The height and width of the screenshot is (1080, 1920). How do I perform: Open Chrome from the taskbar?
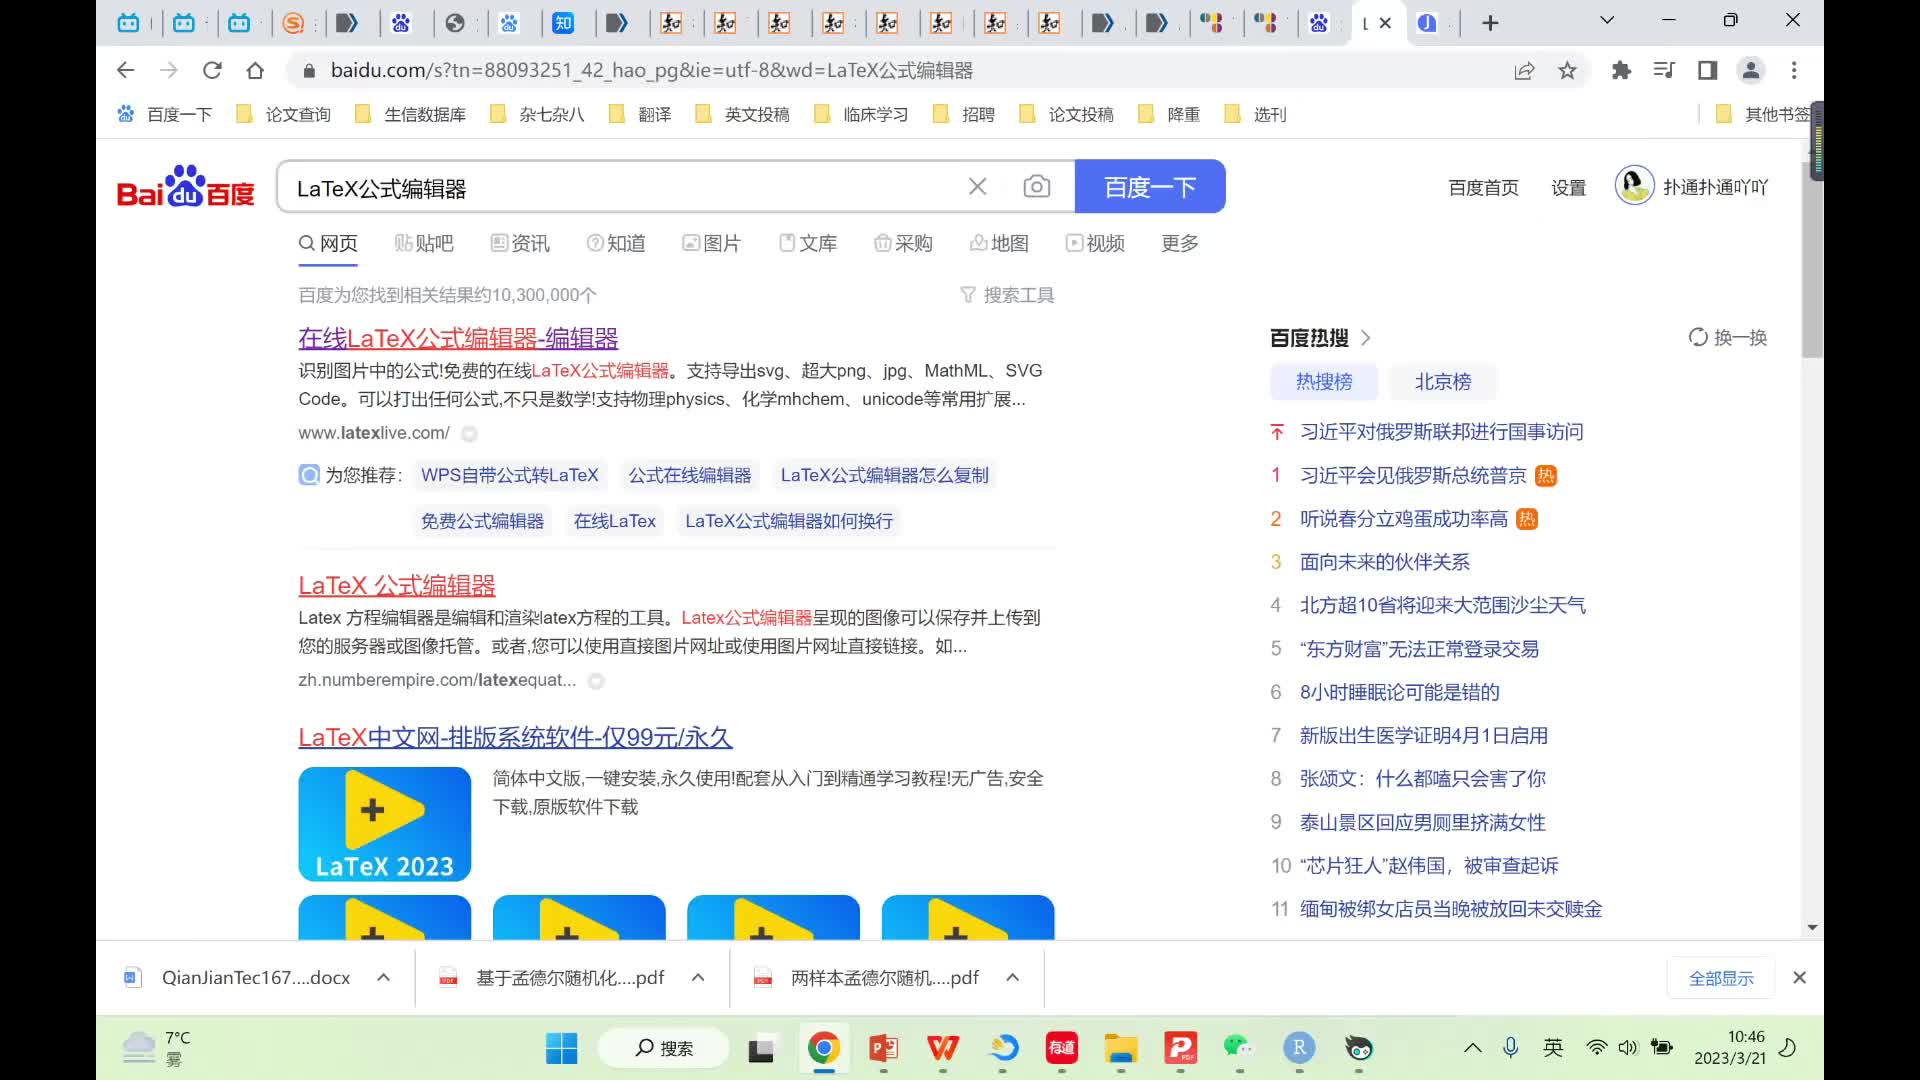(823, 1048)
